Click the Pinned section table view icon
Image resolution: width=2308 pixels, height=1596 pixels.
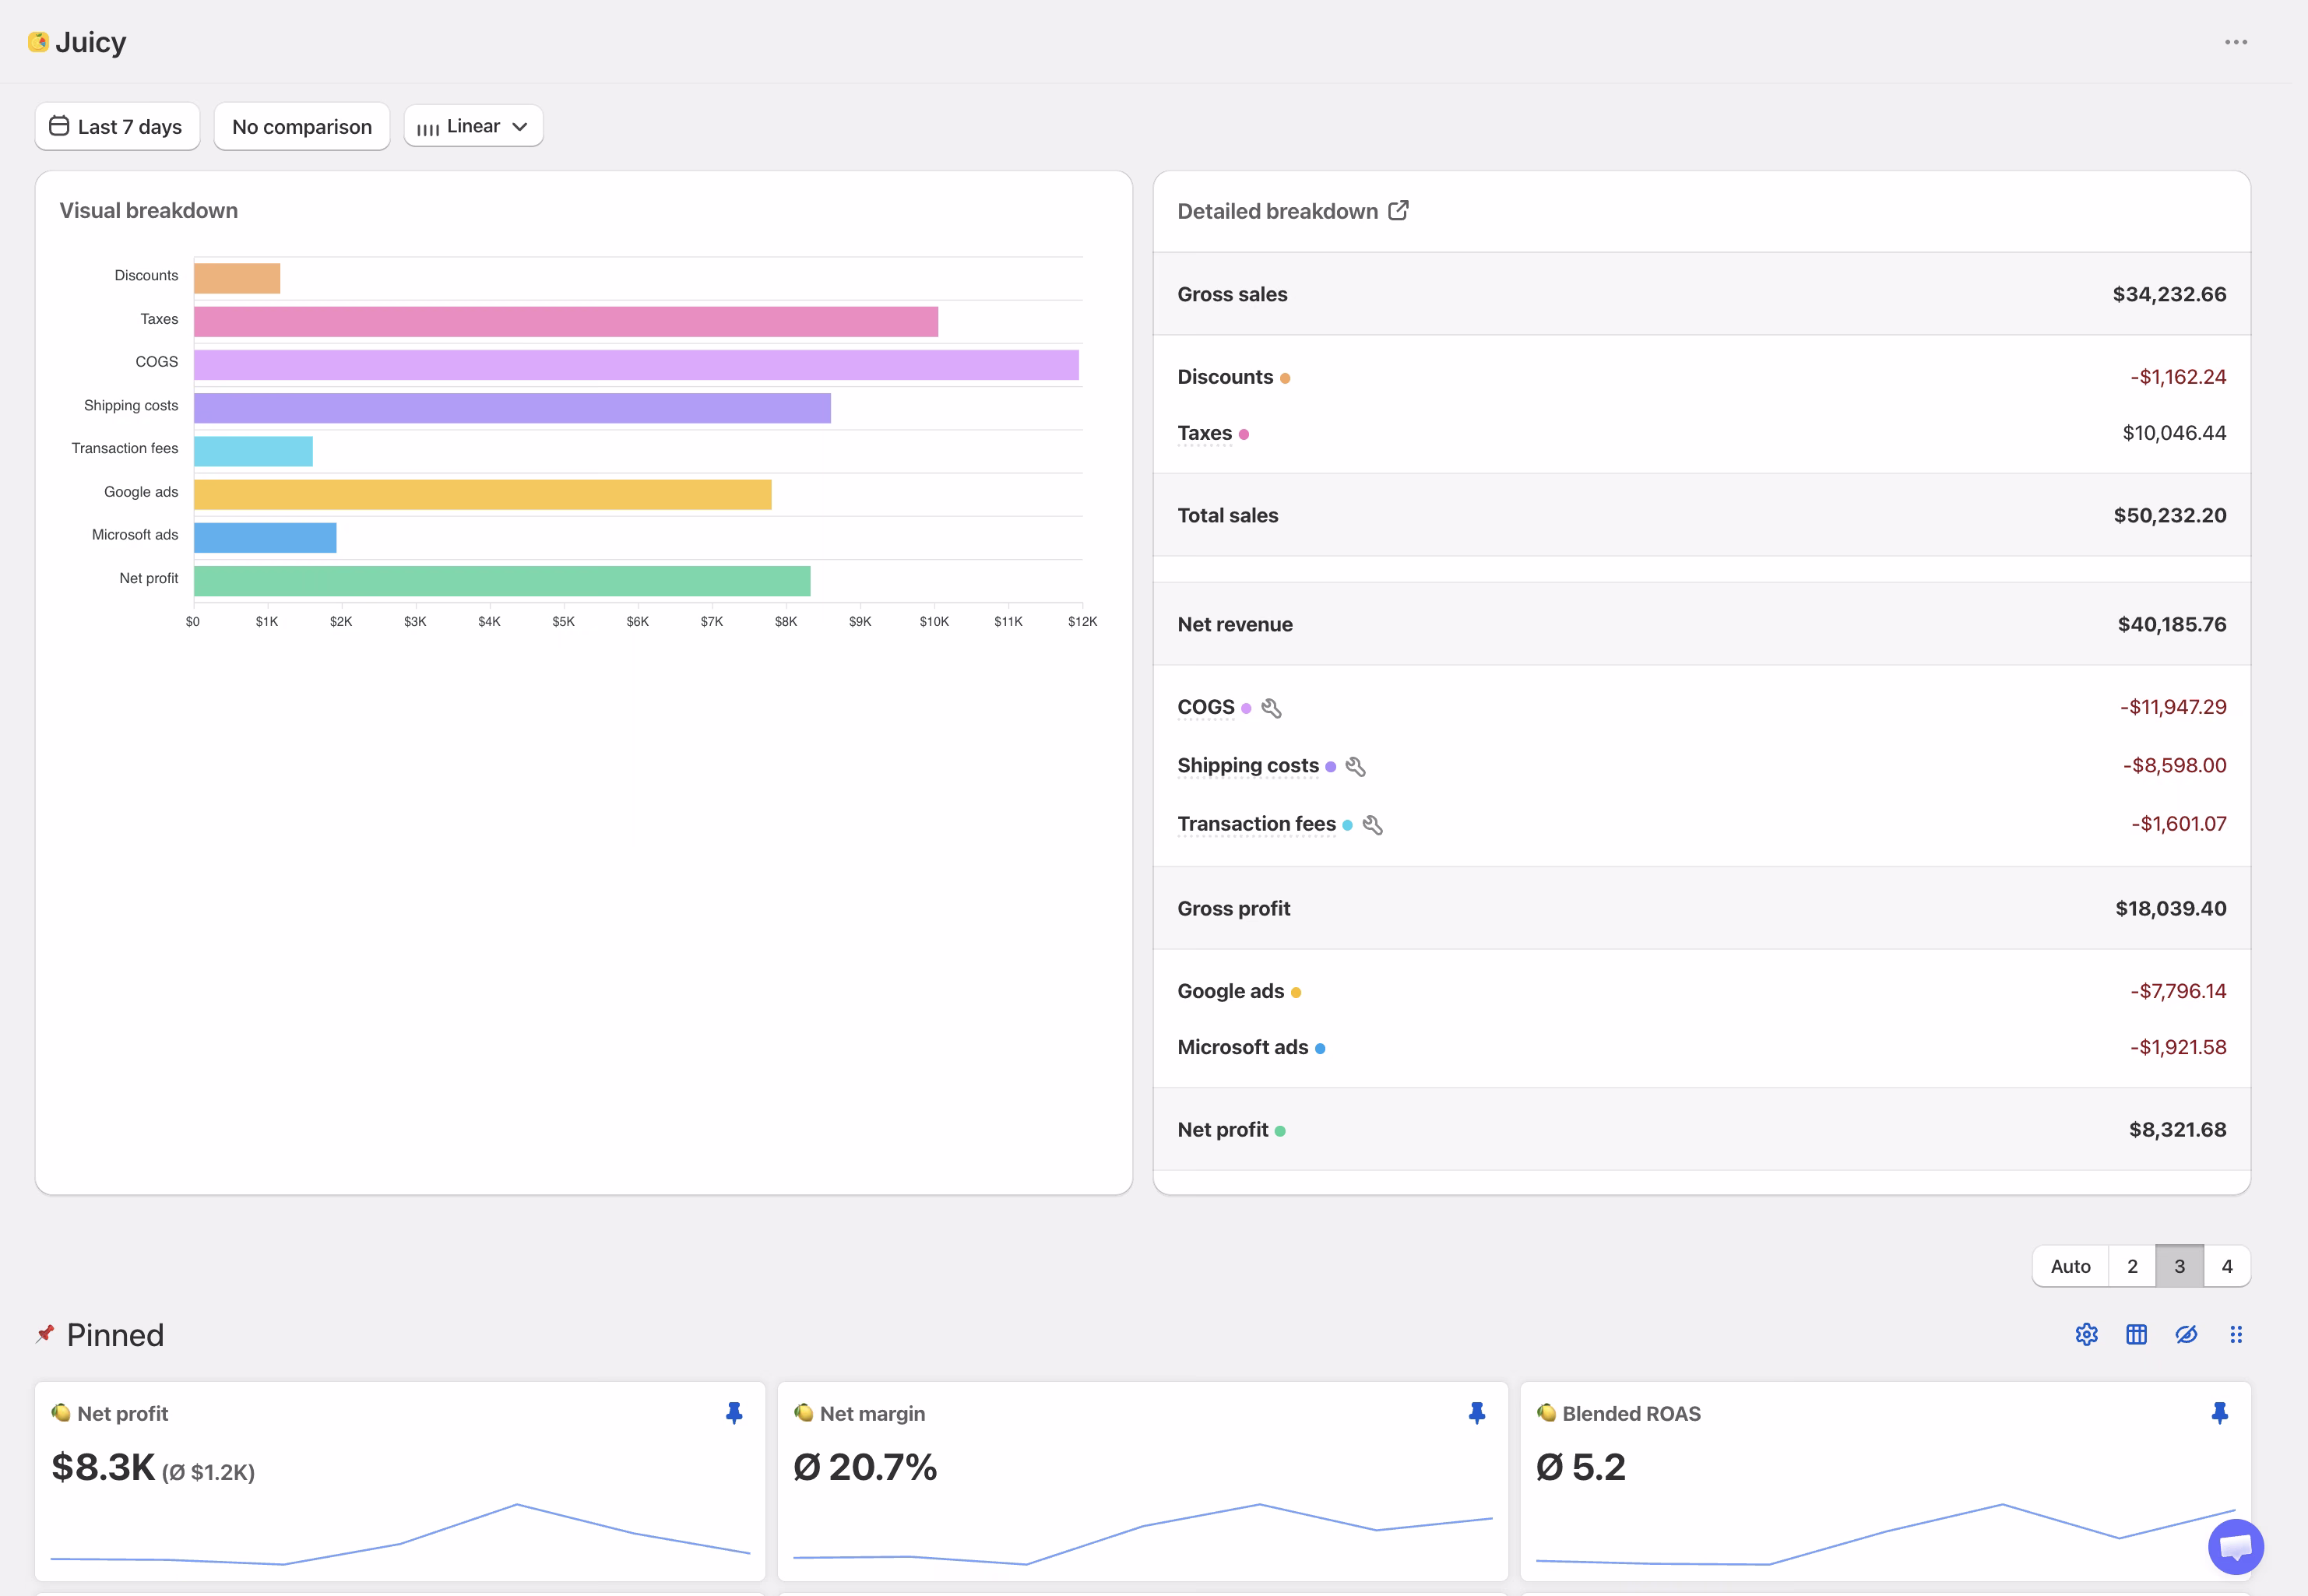2136,1335
